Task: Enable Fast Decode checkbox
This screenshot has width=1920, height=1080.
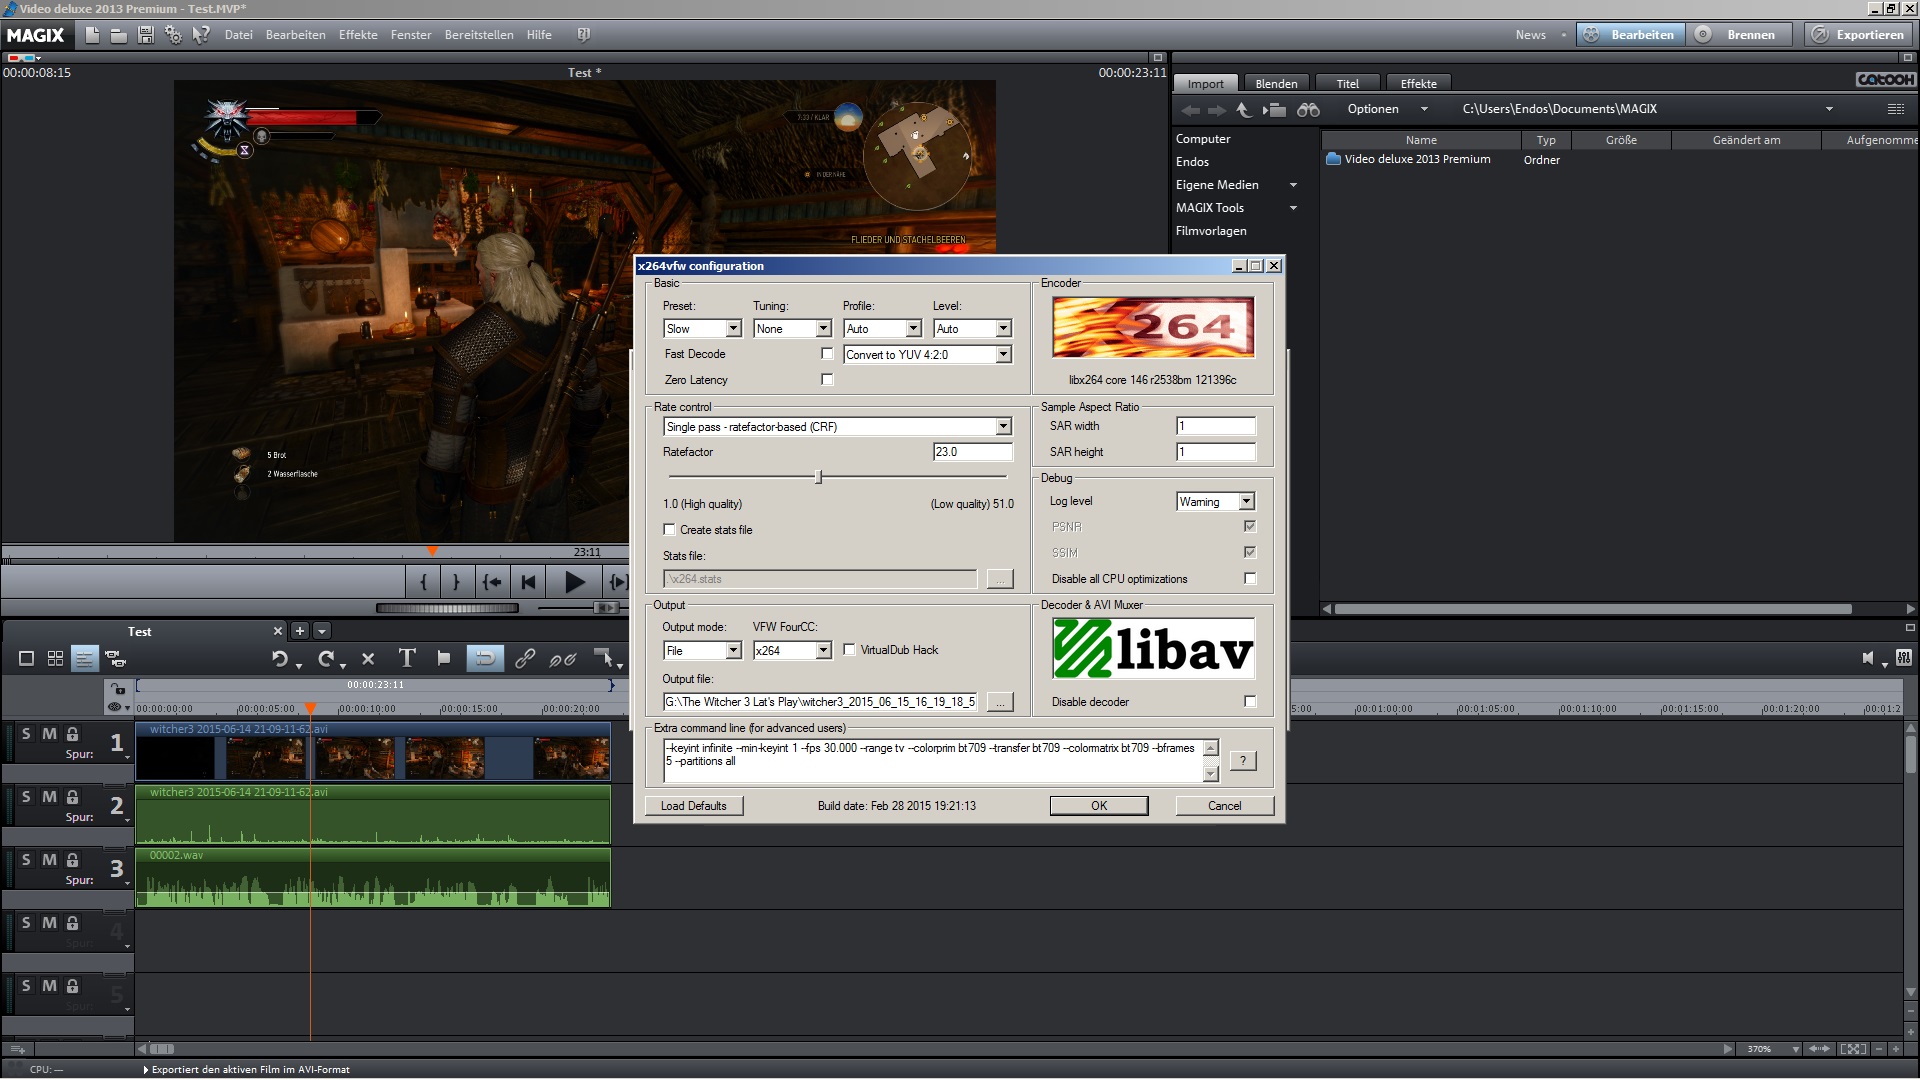Action: click(827, 354)
